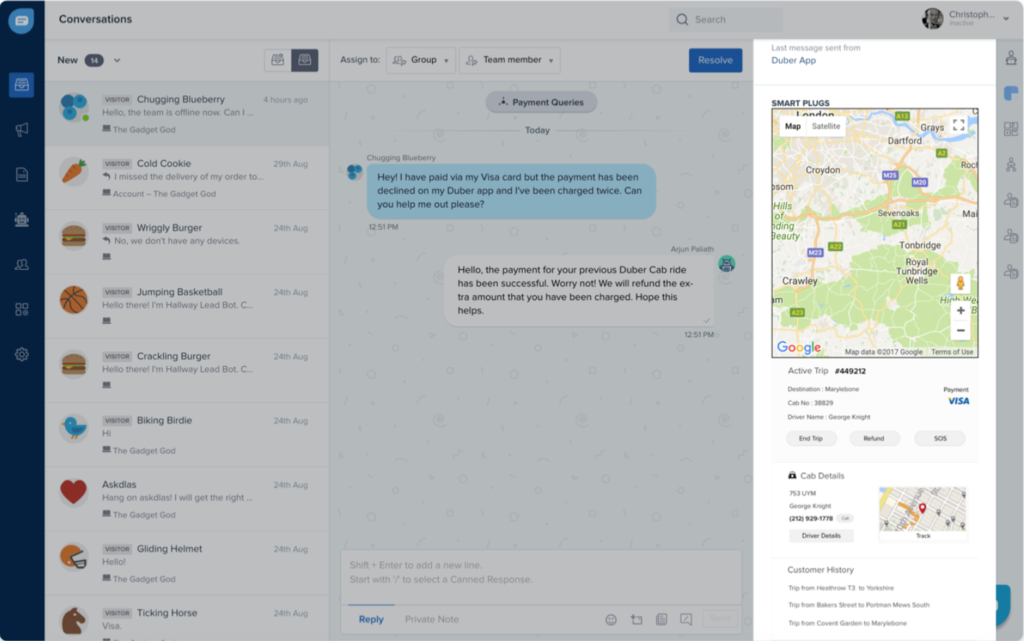Screen dimensions: 1024x641
Task: Open the Crackling Burger conversation
Action: click(x=187, y=370)
